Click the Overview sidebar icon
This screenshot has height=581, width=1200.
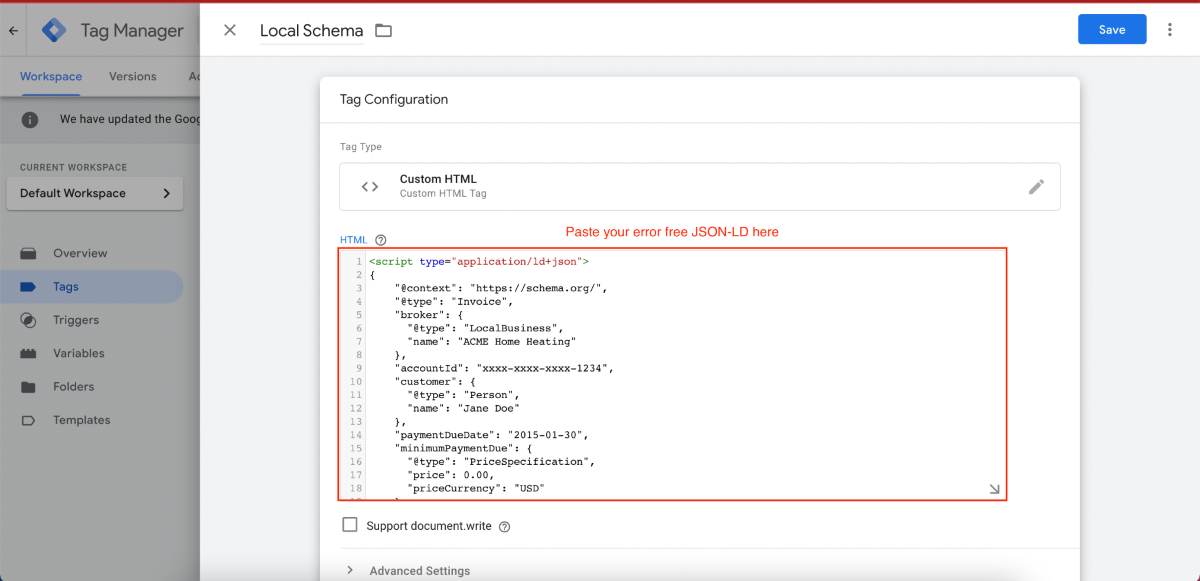[28, 253]
